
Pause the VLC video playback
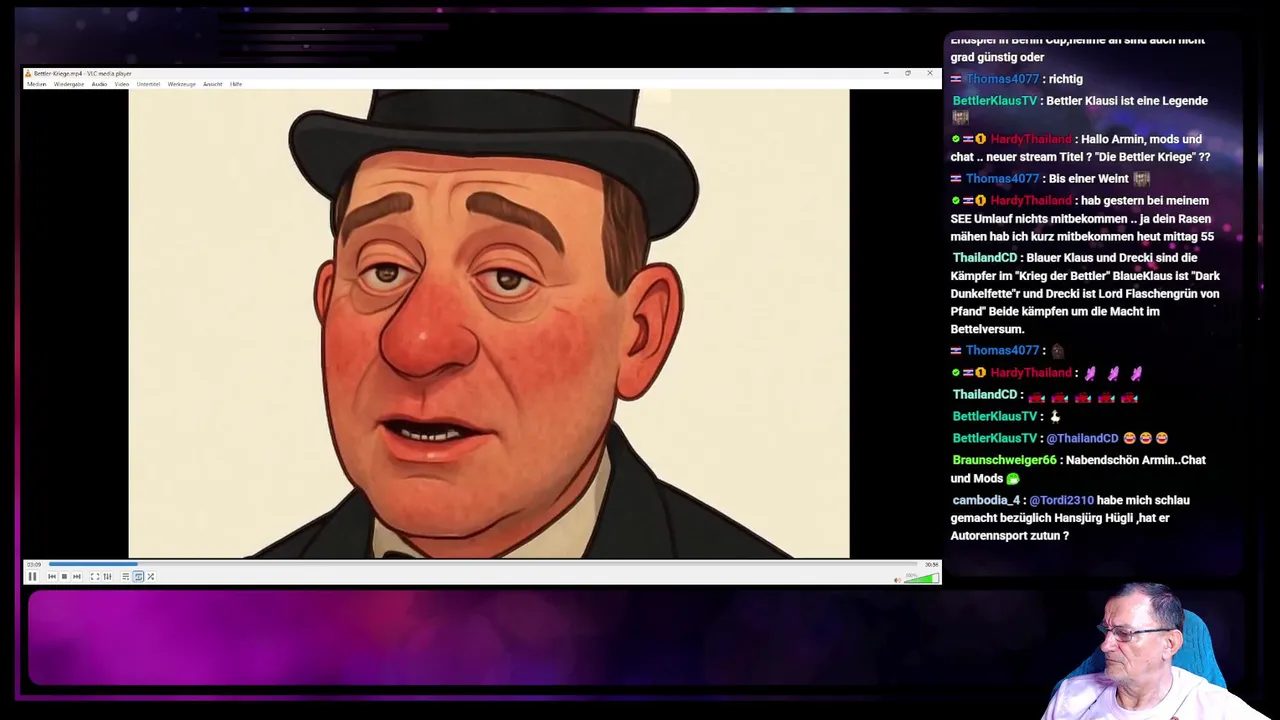[x=32, y=576]
